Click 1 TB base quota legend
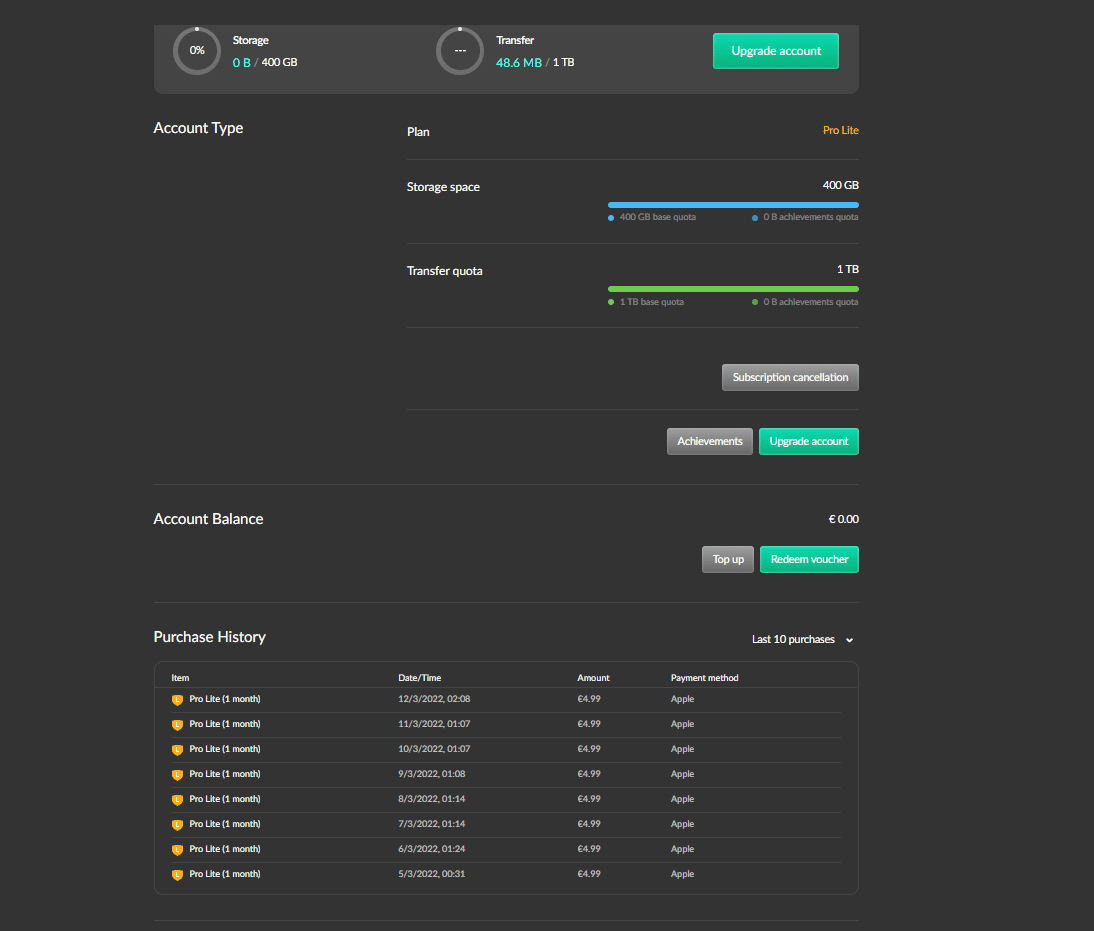This screenshot has width=1094, height=931. (652, 302)
